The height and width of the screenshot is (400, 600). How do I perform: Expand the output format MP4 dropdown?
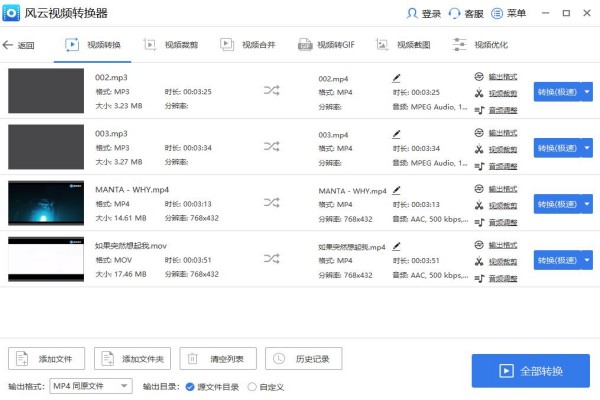pos(124,386)
